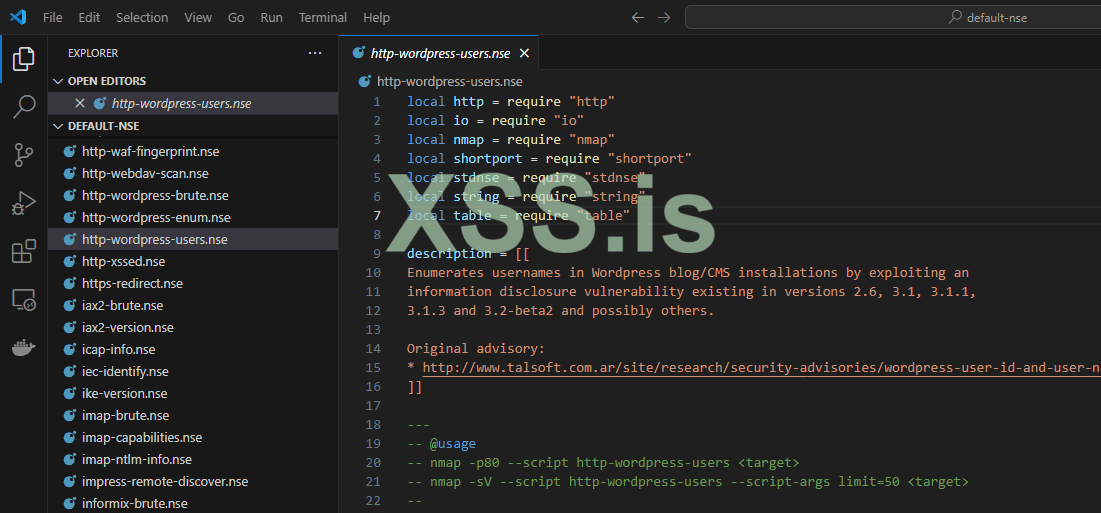Viewport: 1101px width, 513px height.
Task: Select the http-wordpress-users.nse editor tab
Action: 440,53
